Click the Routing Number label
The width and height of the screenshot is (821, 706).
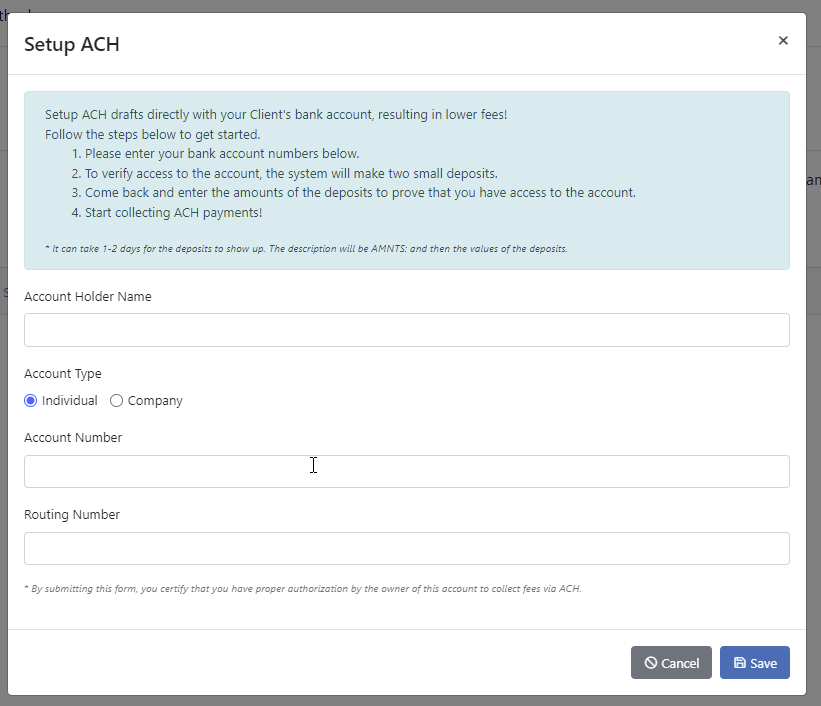pyautogui.click(x=72, y=514)
